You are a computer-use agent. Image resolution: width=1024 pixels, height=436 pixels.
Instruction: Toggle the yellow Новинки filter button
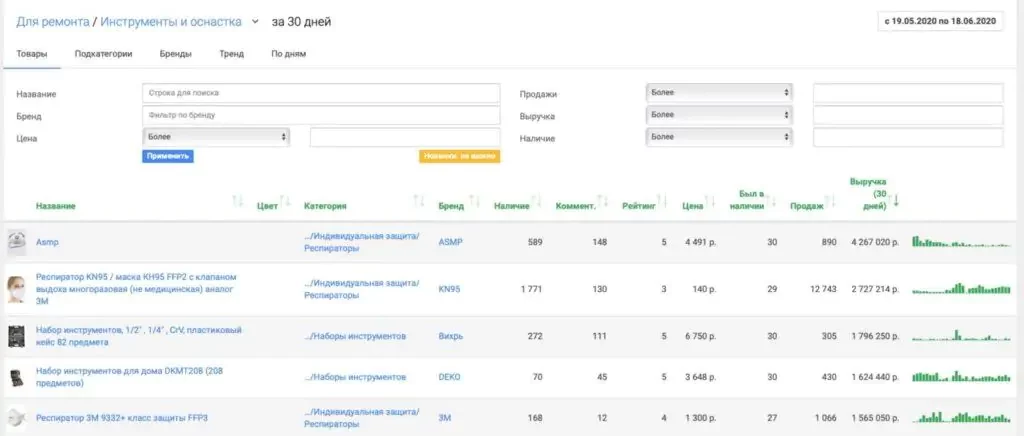459,156
